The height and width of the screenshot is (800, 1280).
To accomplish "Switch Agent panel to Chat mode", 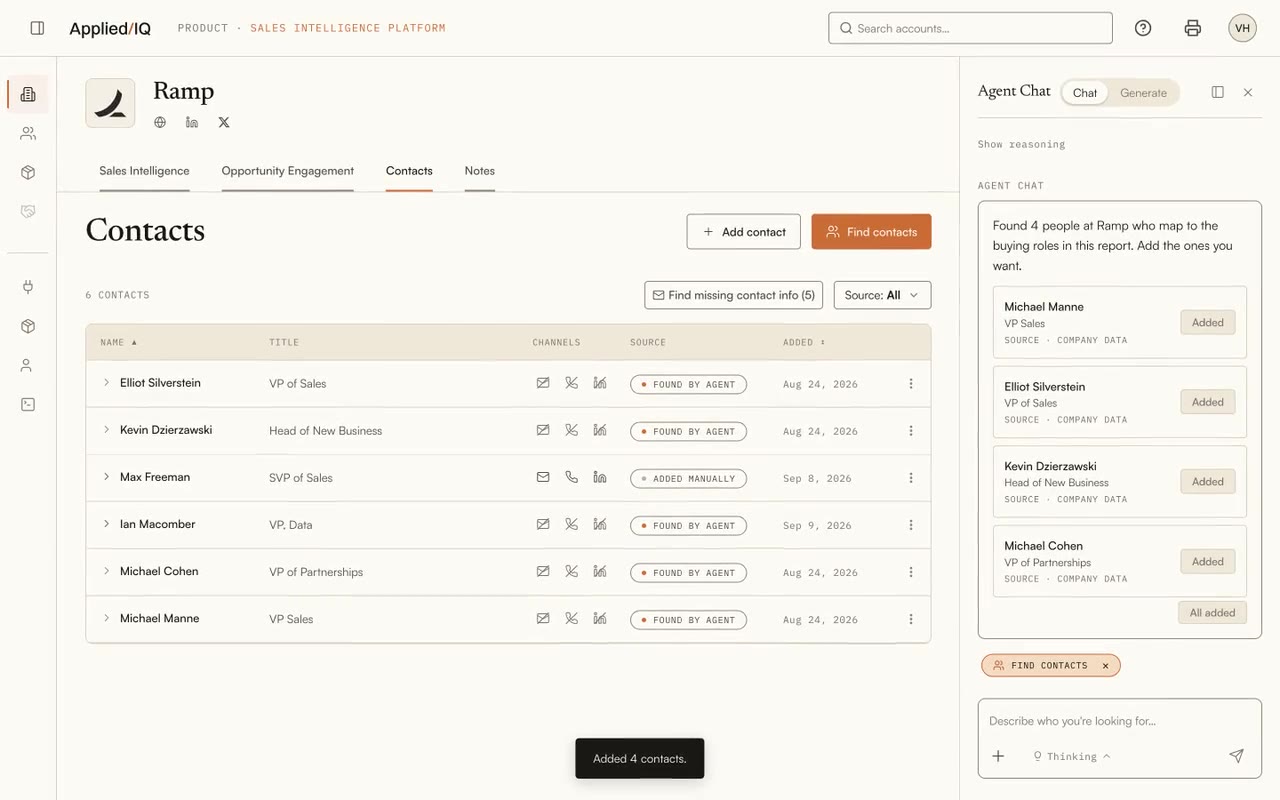I will [x=1085, y=93].
